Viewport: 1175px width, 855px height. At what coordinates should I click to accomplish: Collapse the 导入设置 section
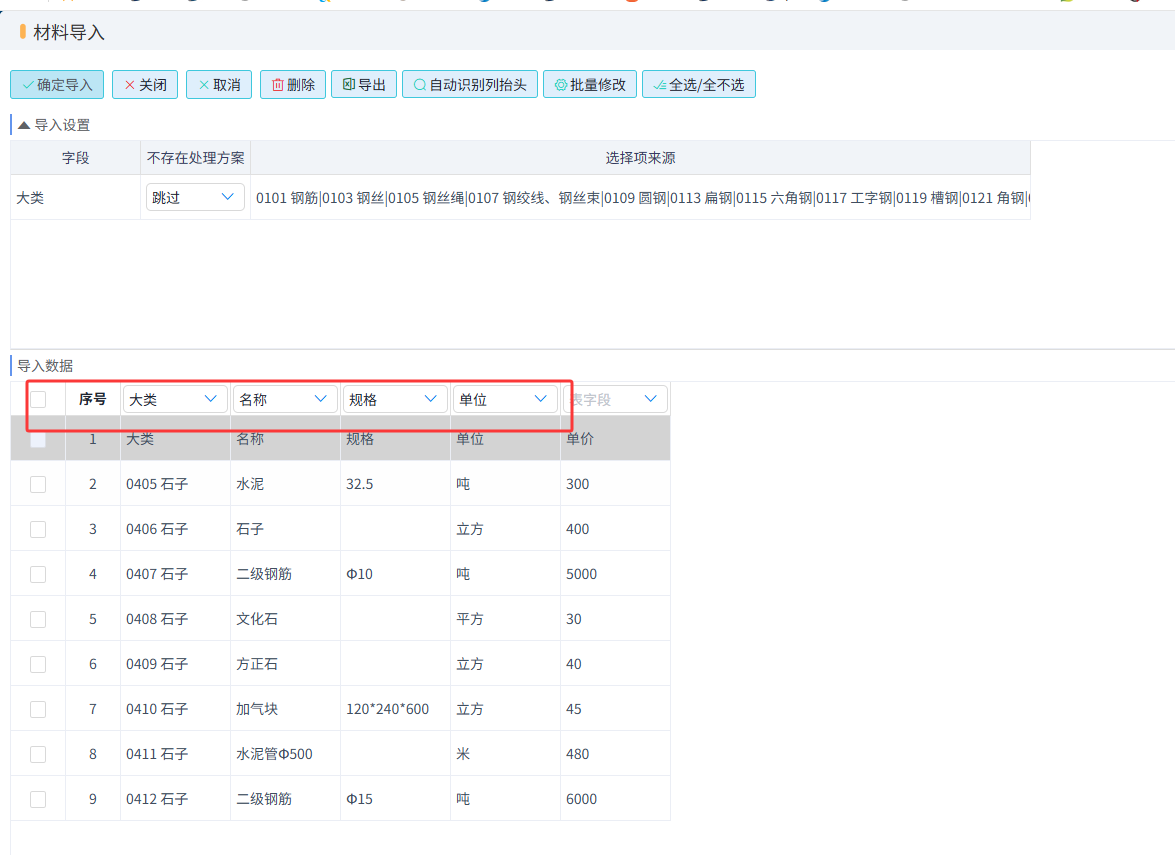pos(24,125)
